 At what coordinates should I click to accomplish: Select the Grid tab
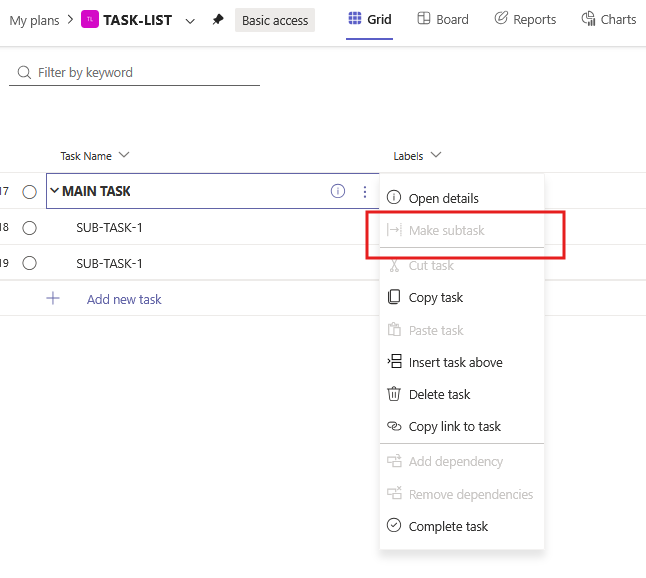coord(370,19)
